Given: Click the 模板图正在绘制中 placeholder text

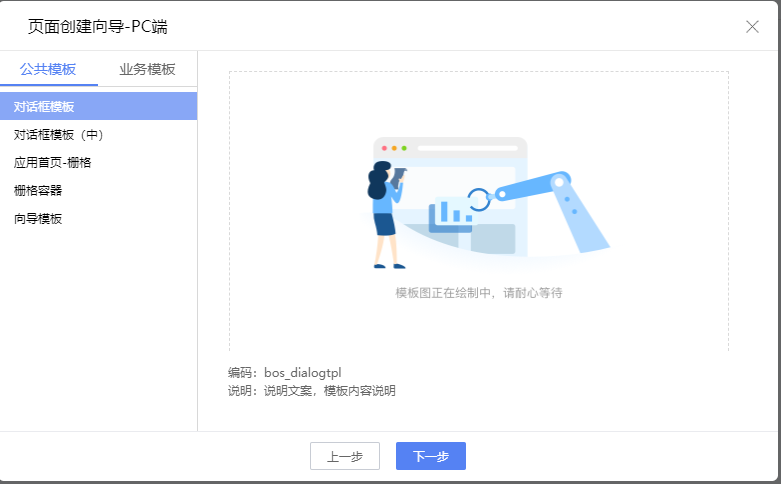Looking at the screenshot, I should [x=479, y=293].
